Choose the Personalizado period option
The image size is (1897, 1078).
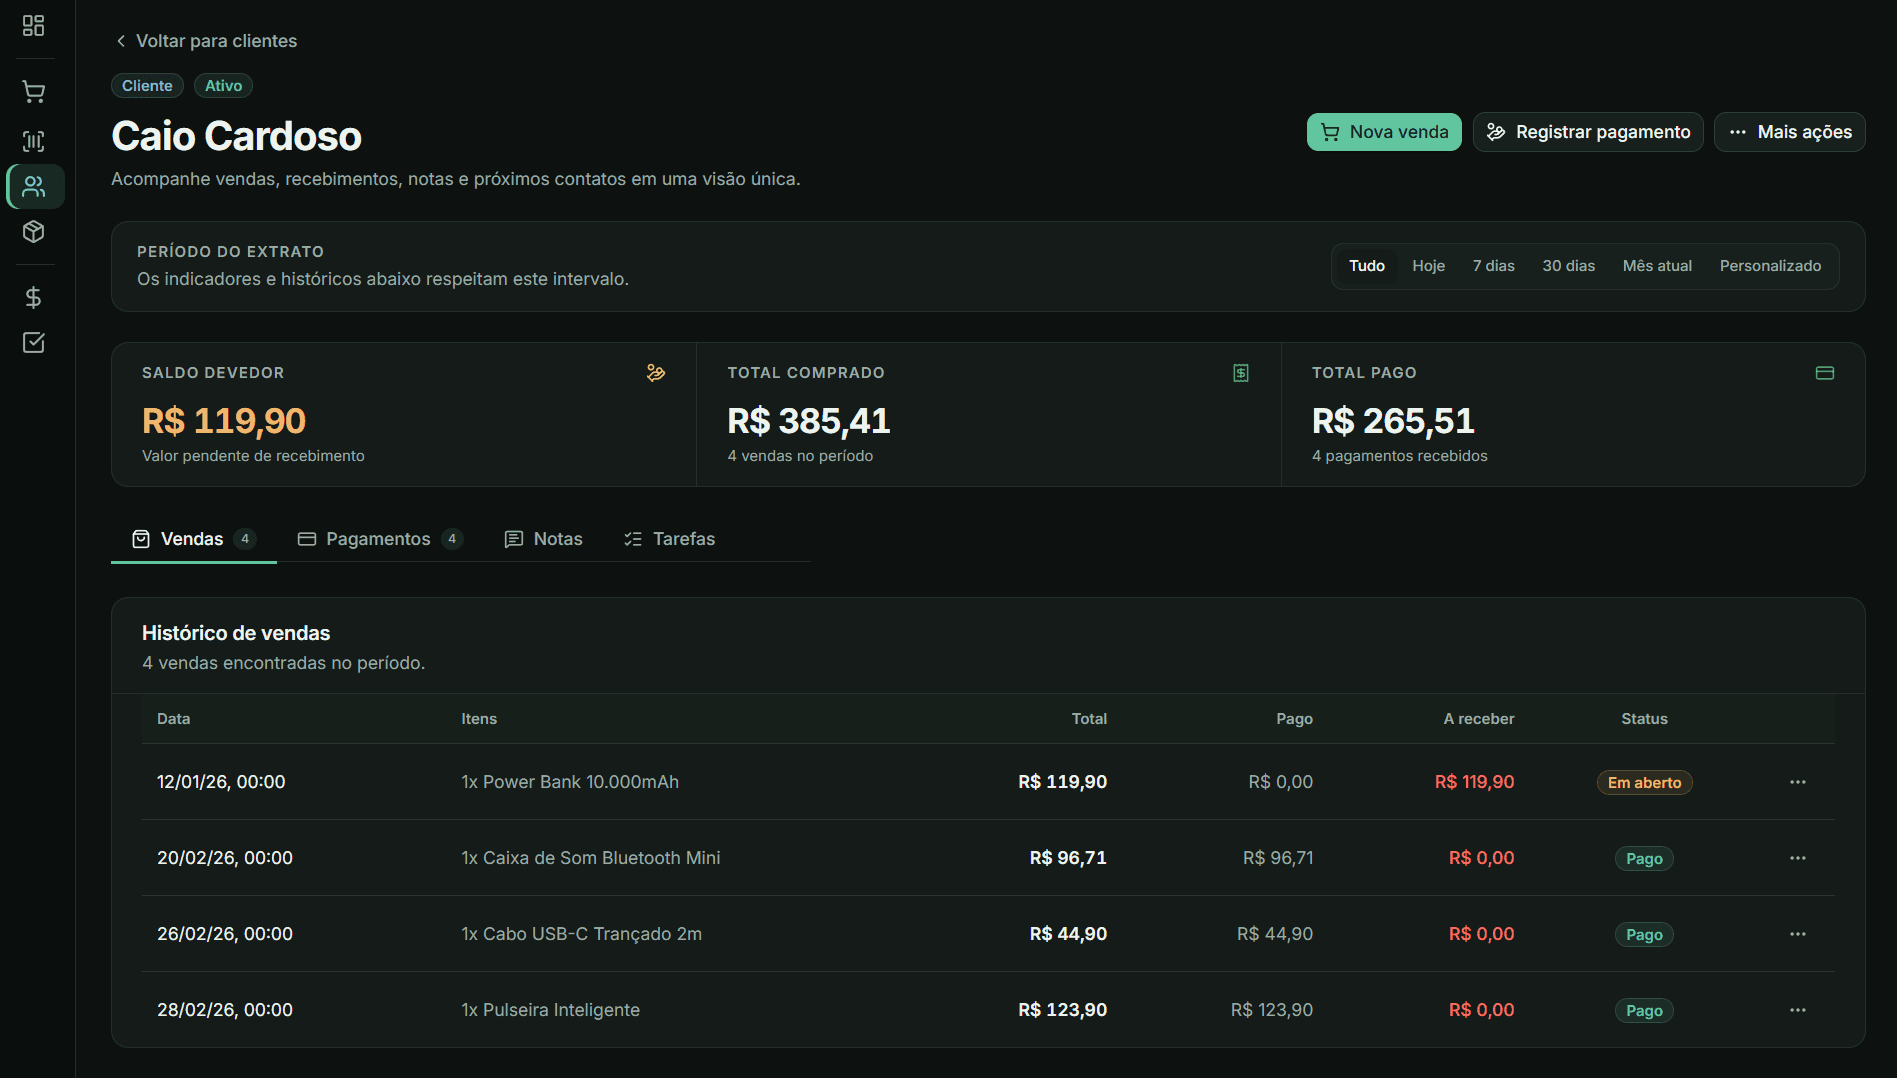[1771, 266]
